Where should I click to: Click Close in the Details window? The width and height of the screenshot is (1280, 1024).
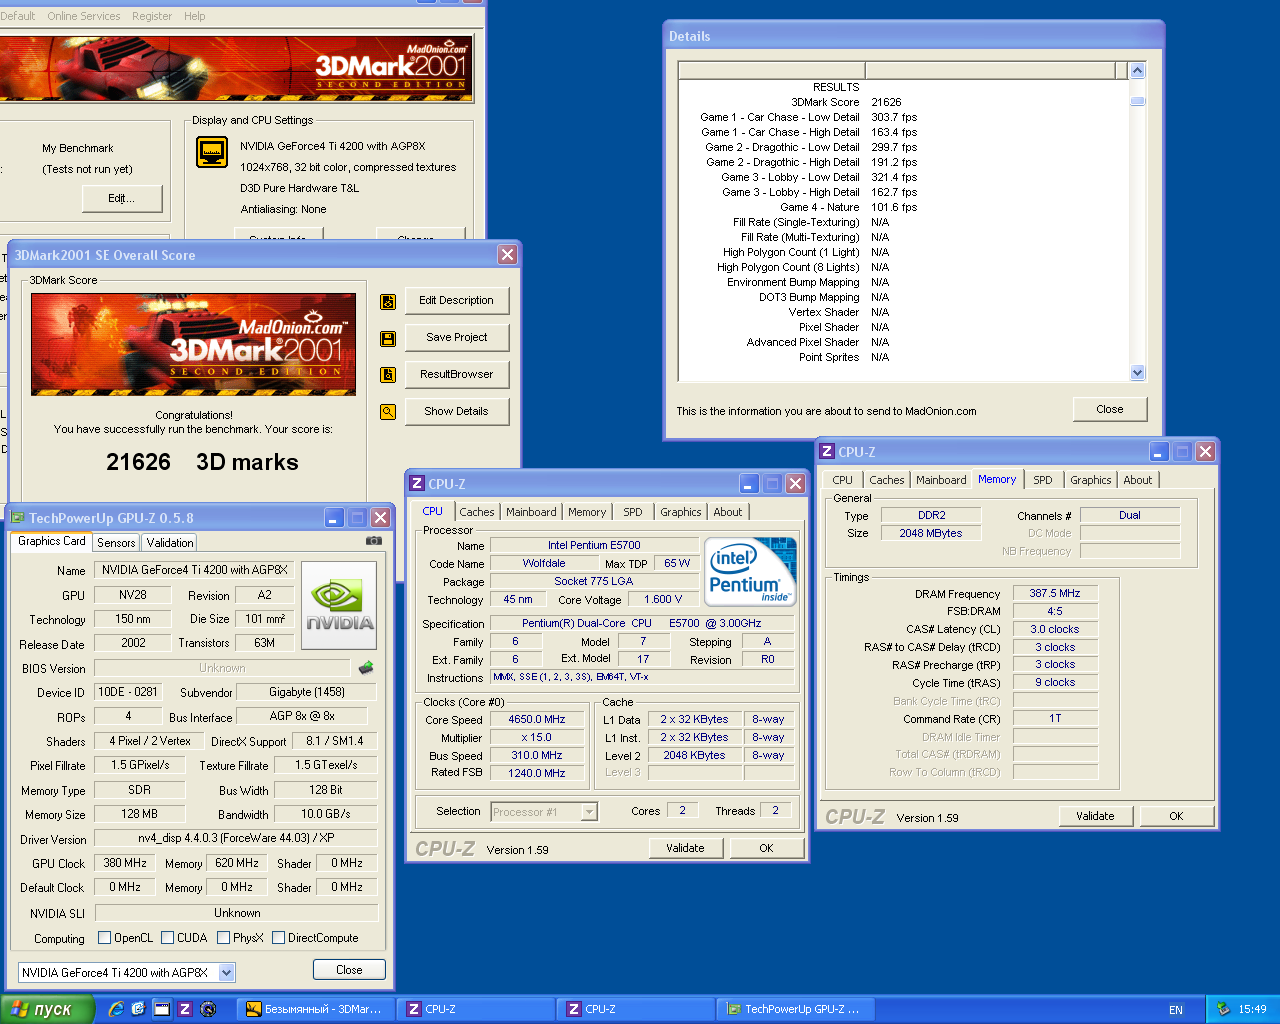pos(1110,410)
